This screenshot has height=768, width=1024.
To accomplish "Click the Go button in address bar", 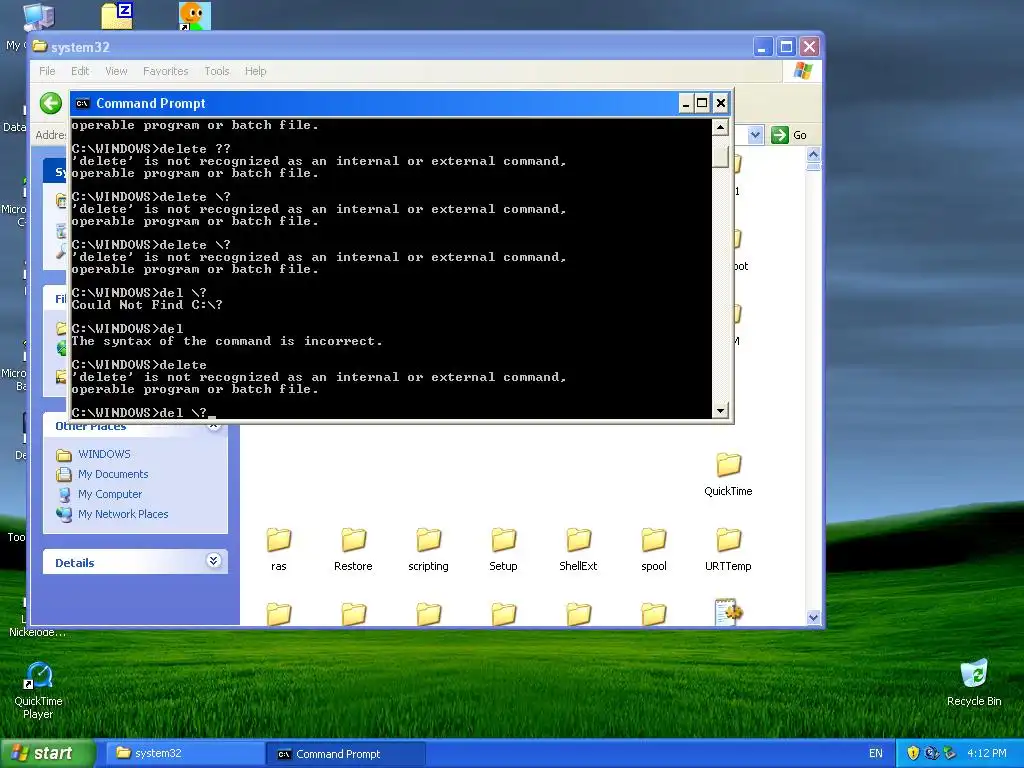I will (789, 135).
